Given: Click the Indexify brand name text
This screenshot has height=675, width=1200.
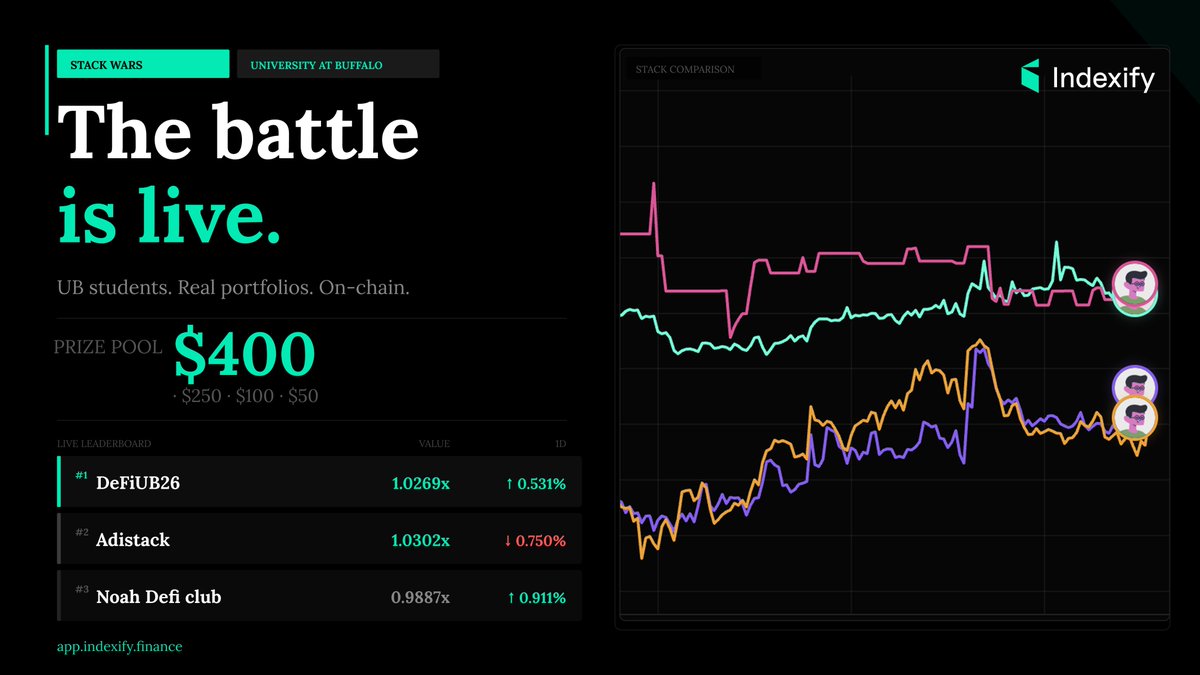Looking at the screenshot, I should [x=1103, y=77].
